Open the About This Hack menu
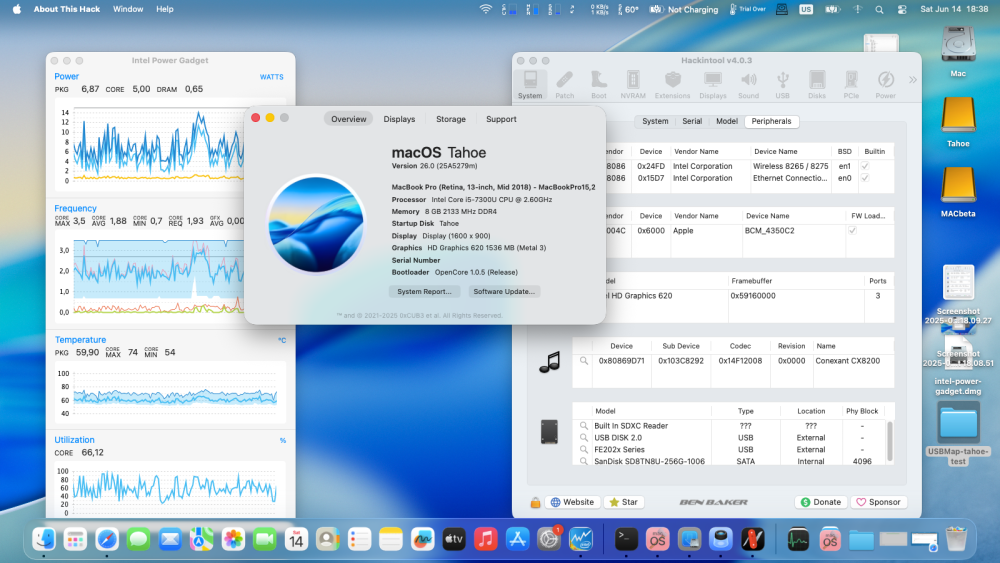 (67, 9)
